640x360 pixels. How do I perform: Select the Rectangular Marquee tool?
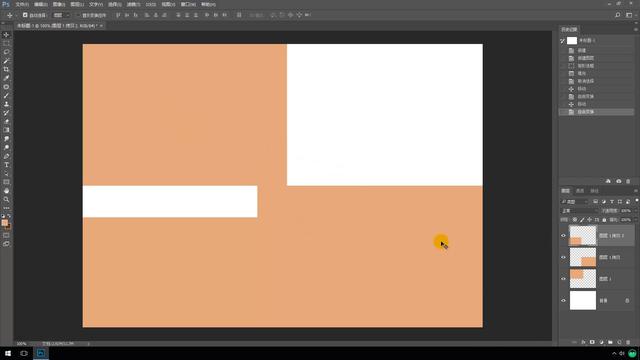6,43
